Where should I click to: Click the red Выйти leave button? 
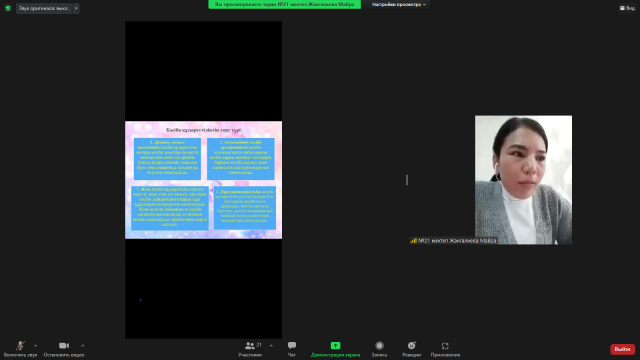pyautogui.click(x=622, y=349)
